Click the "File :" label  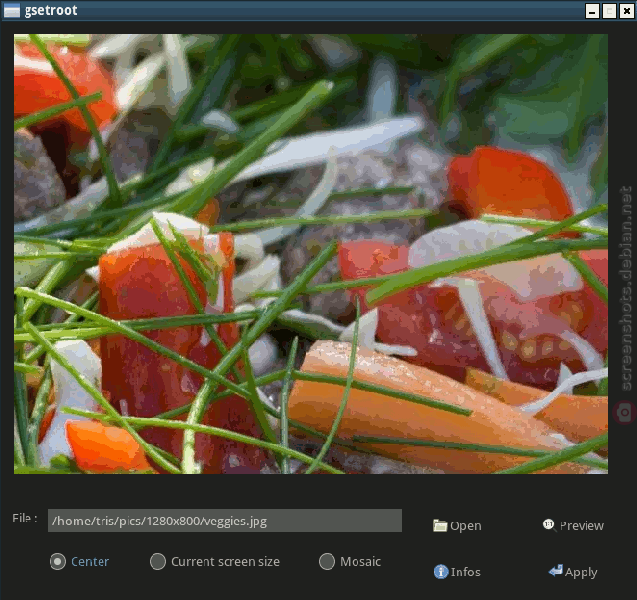coord(25,518)
